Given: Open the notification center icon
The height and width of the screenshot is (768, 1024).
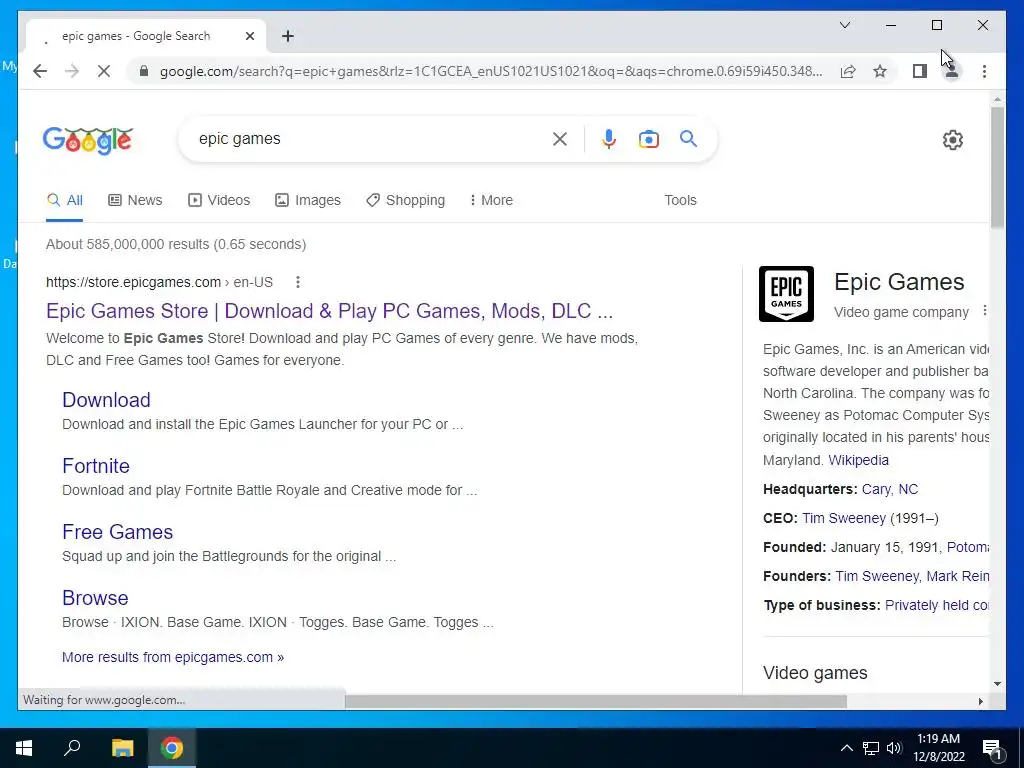Looking at the screenshot, I should point(991,748).
